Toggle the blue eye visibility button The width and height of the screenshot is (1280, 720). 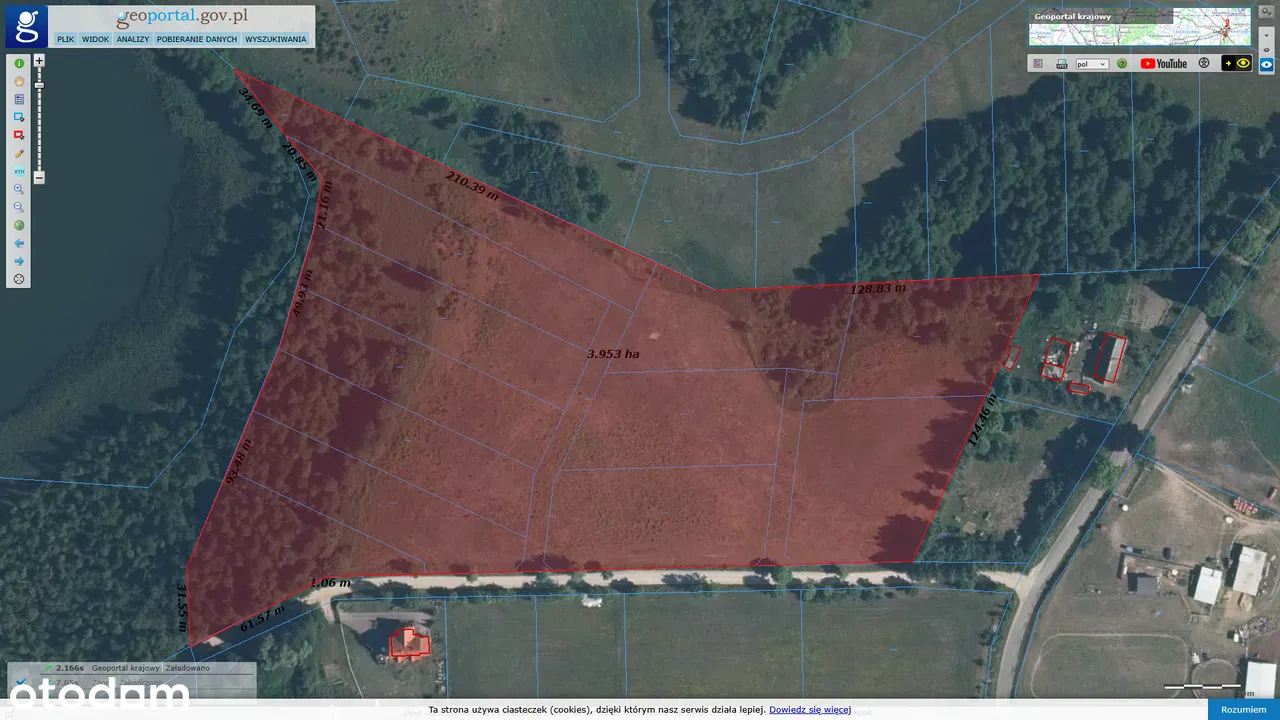pos(1266,65)
